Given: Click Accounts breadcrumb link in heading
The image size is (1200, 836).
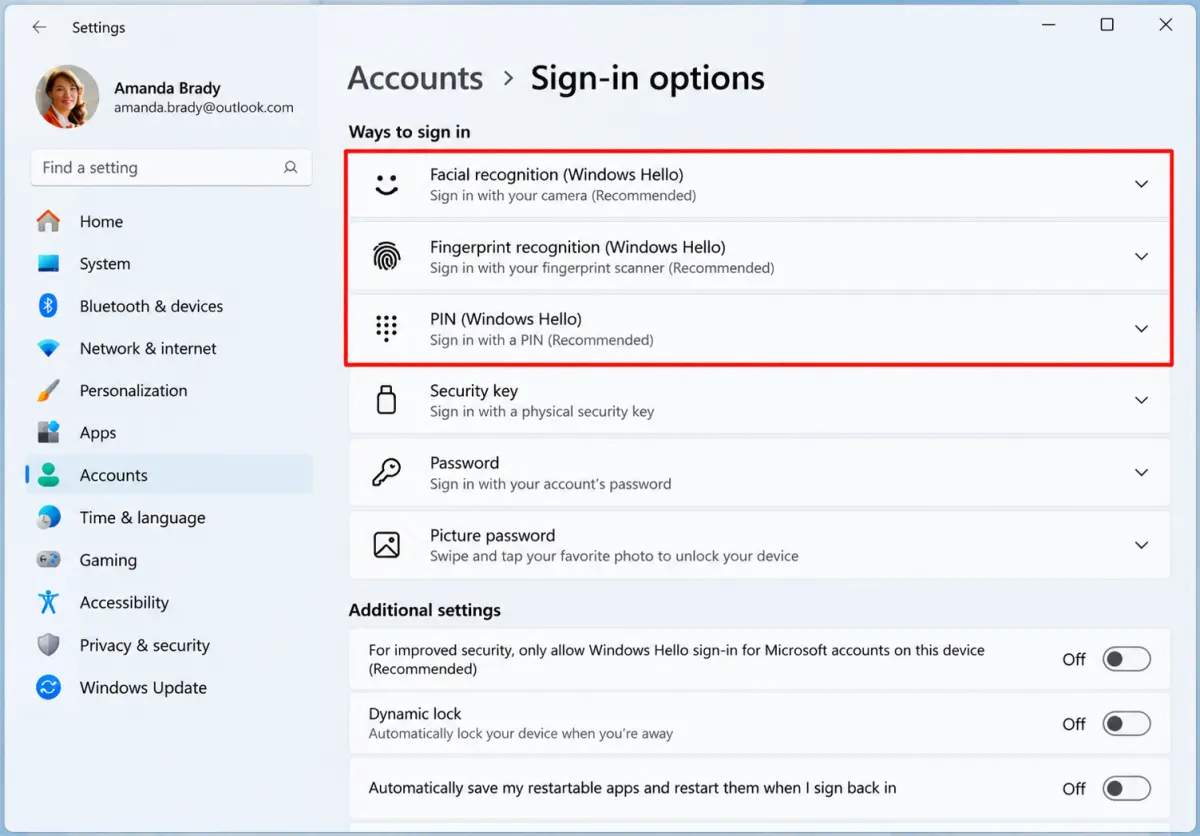Looking at the screenshot, I should tap(415, 78).
